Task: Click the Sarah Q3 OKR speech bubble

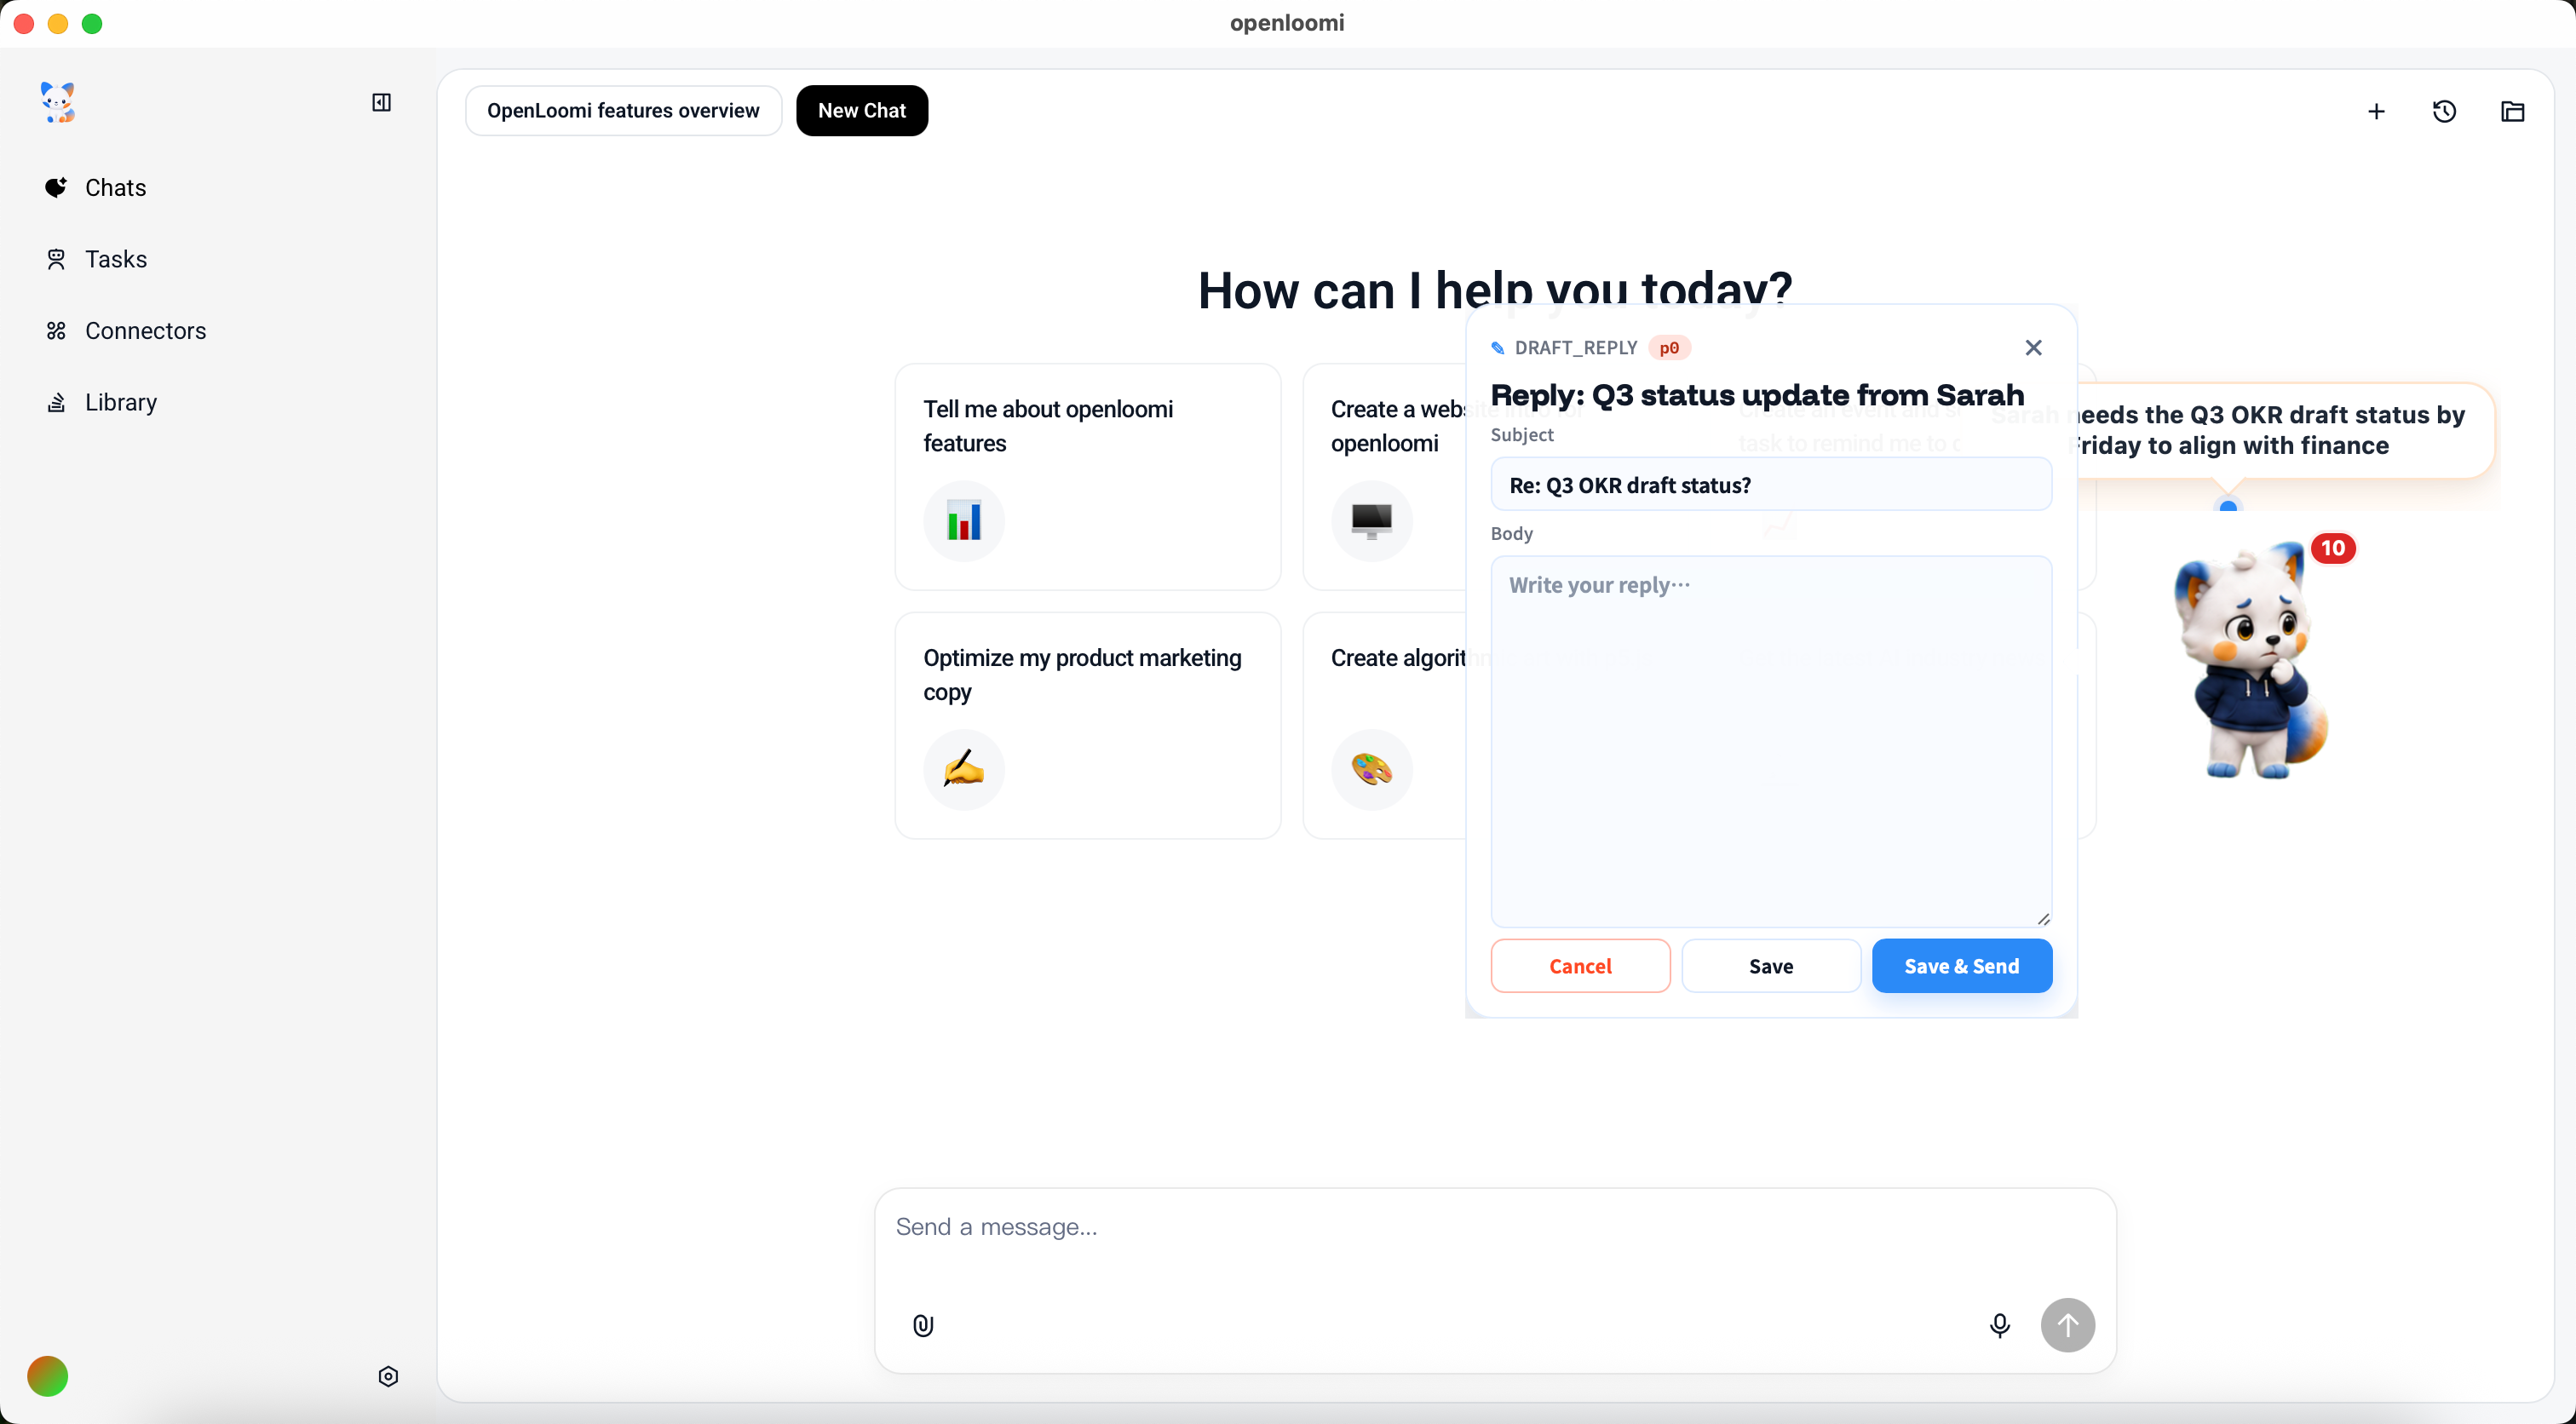Action: click(2286, 430)
